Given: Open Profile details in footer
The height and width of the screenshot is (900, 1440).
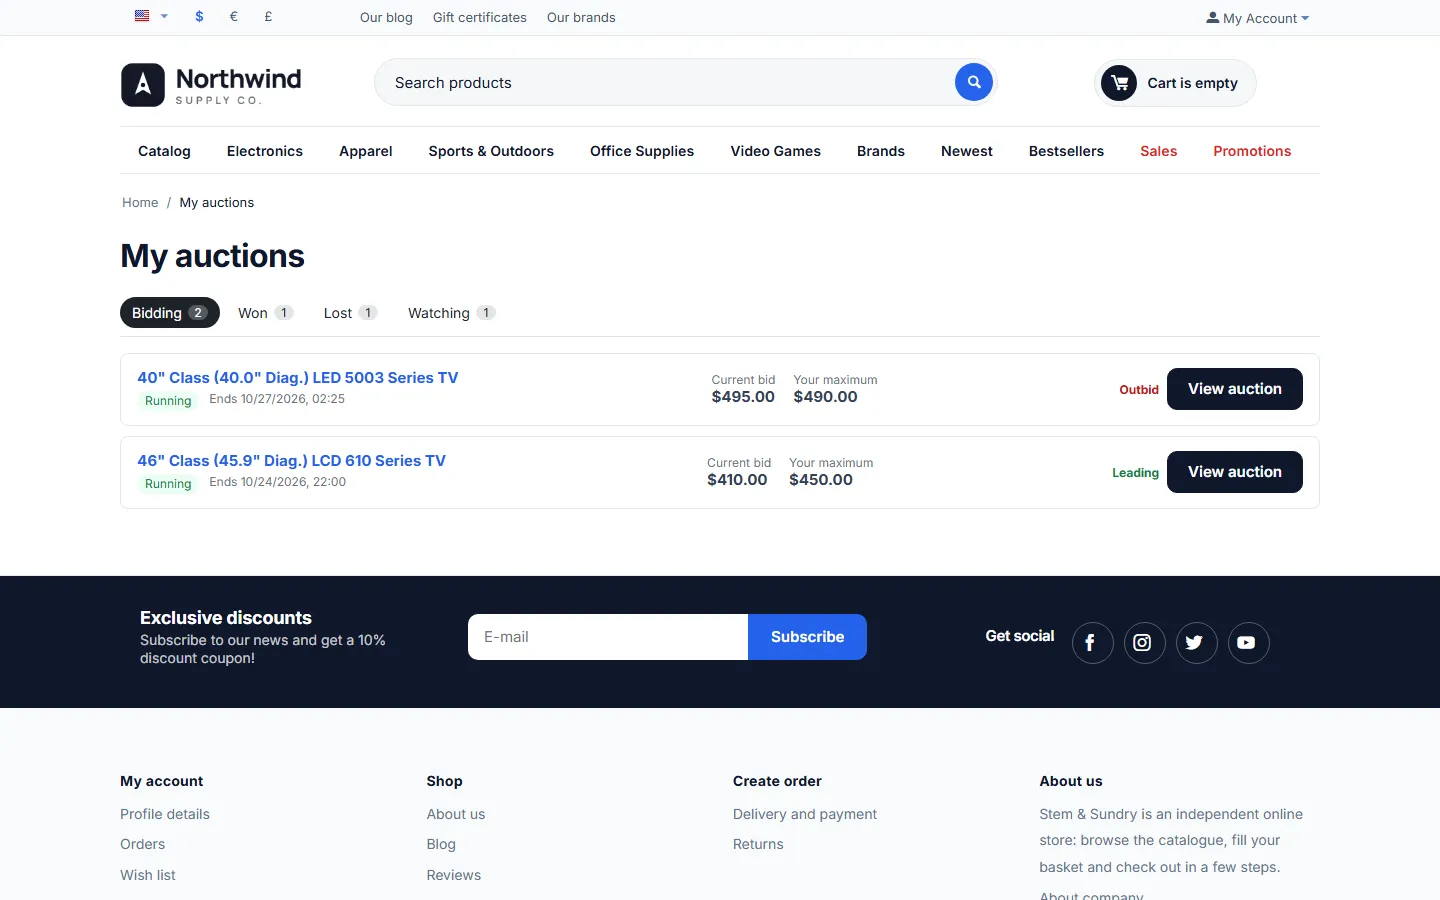Looking at the screenshot, I should click(x=165, y=814).
